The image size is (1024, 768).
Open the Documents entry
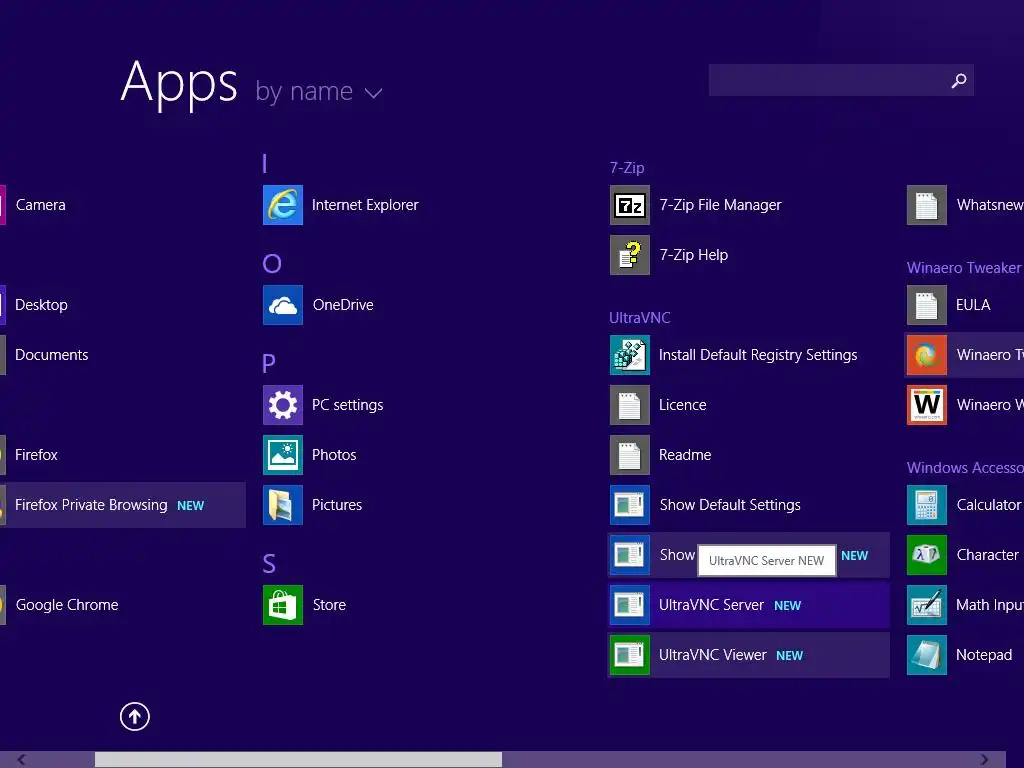(x=44, y=355)
